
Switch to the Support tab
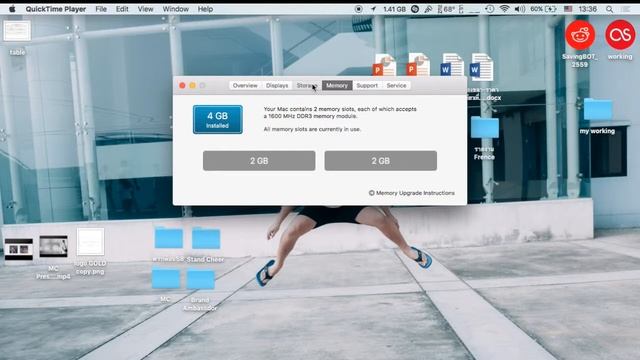[x=367, y=85]
